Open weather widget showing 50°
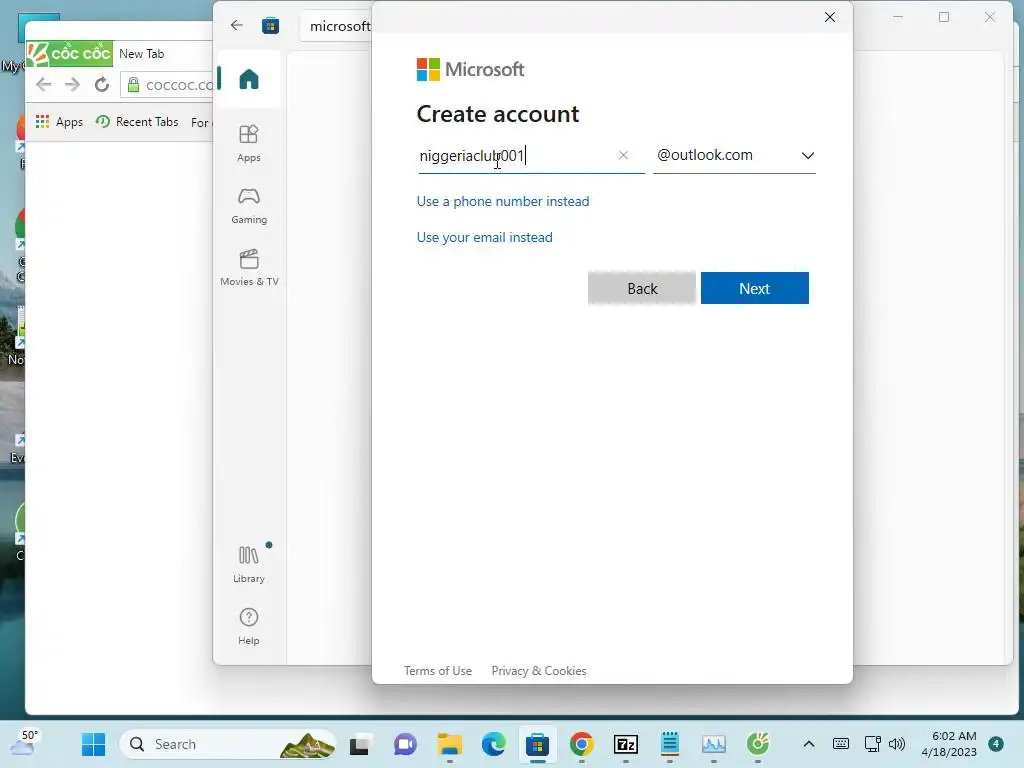 (25, 743)
